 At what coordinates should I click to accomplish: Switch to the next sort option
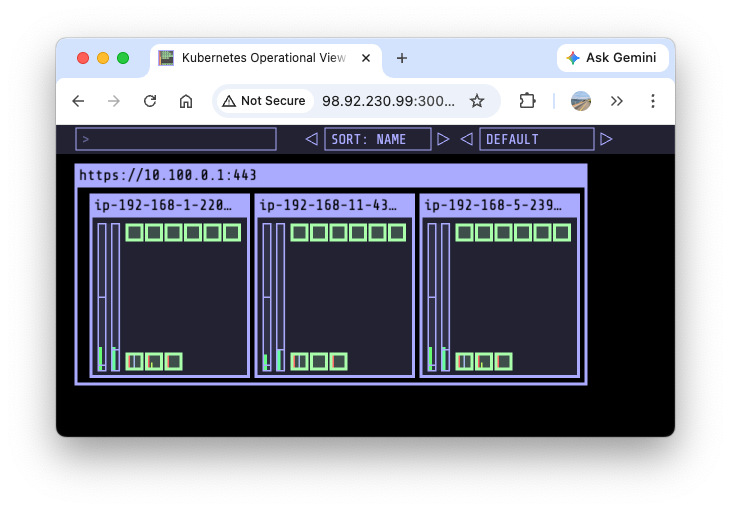pos(443,139)
